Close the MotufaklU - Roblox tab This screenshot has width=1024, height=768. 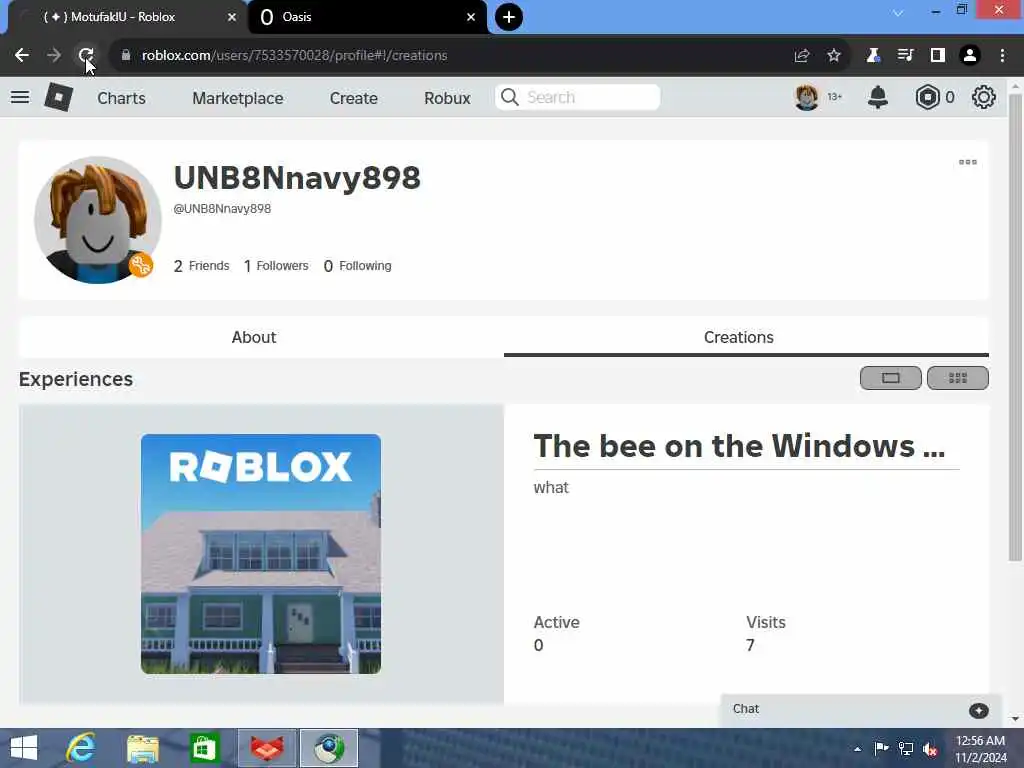232,17
